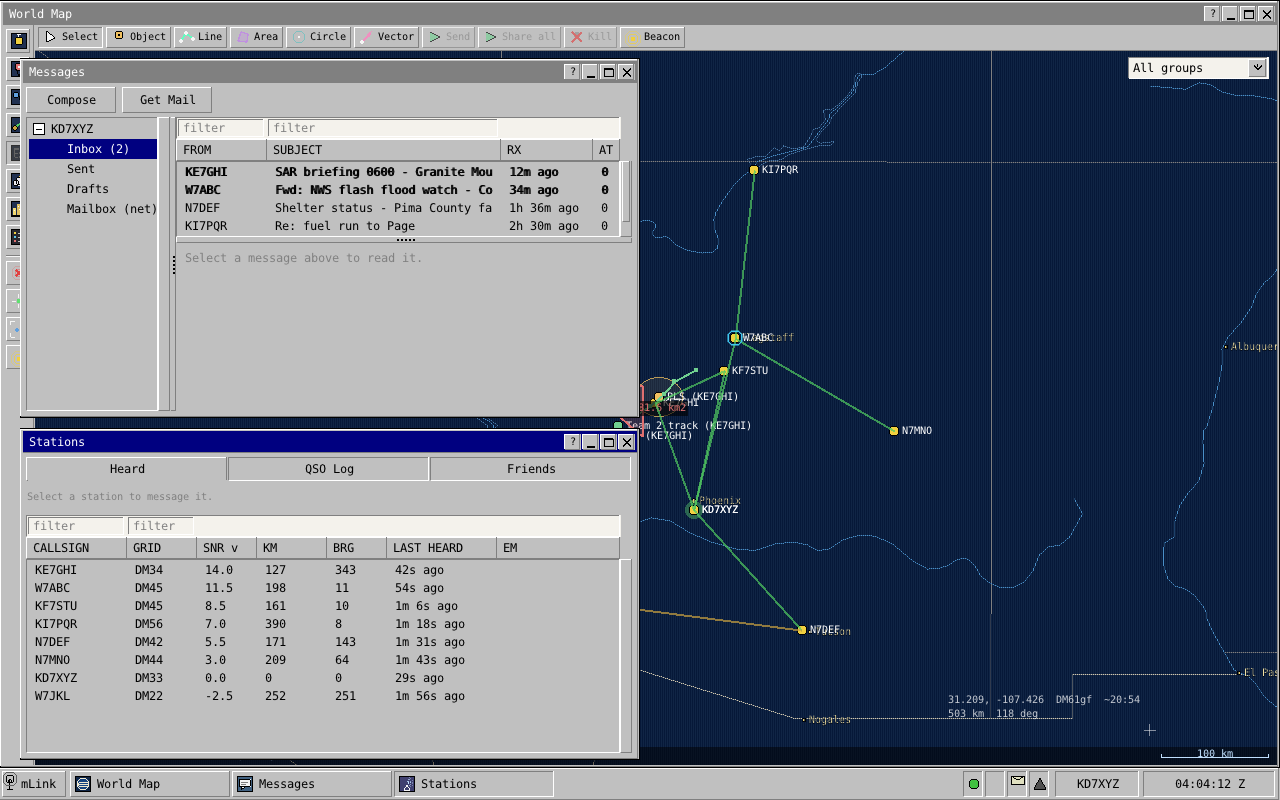The width and height of the screenshot is (1280, 800).
Task: Pick the Line drawing tool
Action: tap(200, 37)
